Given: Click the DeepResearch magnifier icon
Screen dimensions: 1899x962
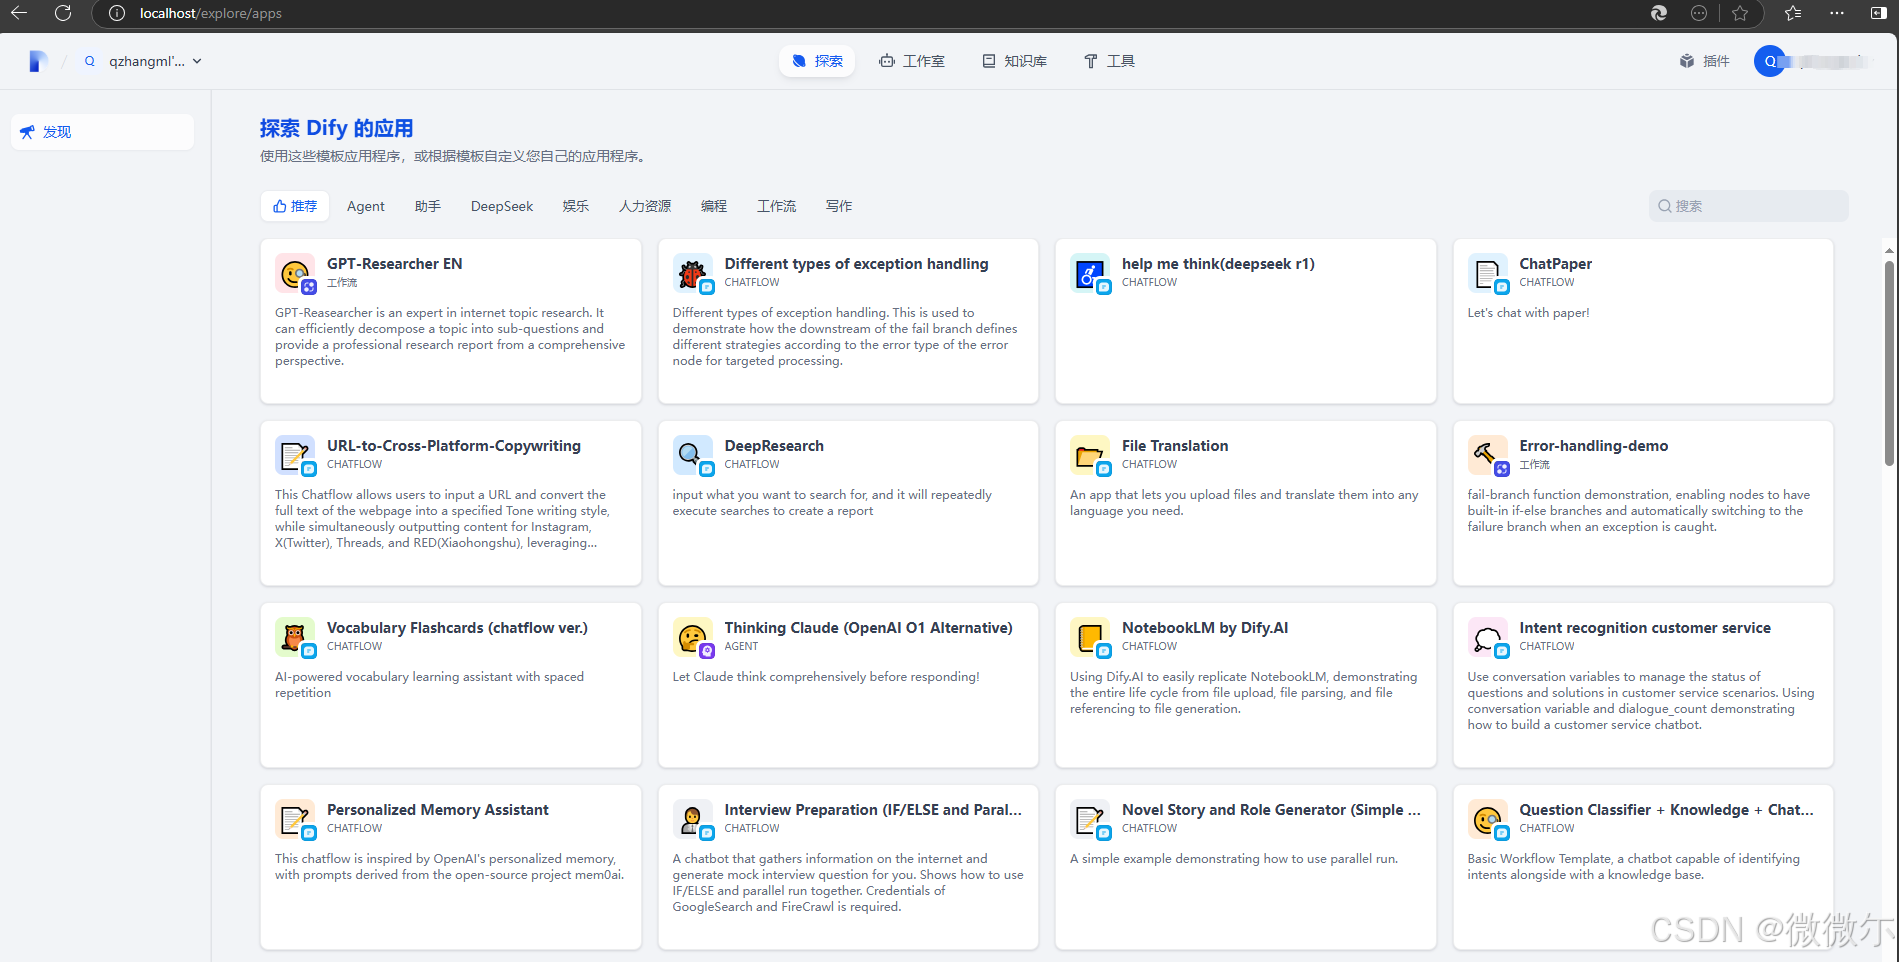Looking at the screenshot, I should click(692, 455).
